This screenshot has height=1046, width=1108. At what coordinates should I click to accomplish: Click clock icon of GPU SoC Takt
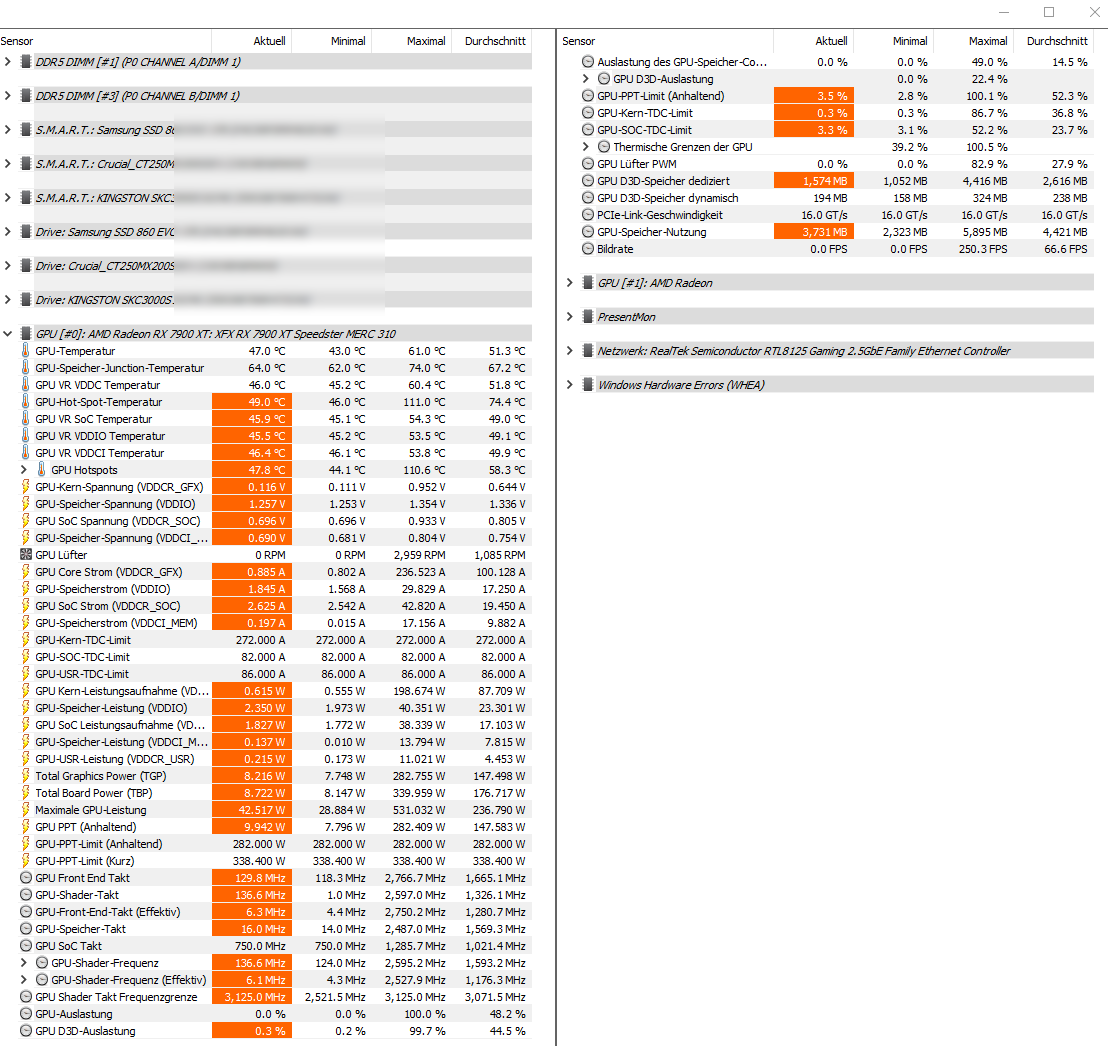click(26, 946)
